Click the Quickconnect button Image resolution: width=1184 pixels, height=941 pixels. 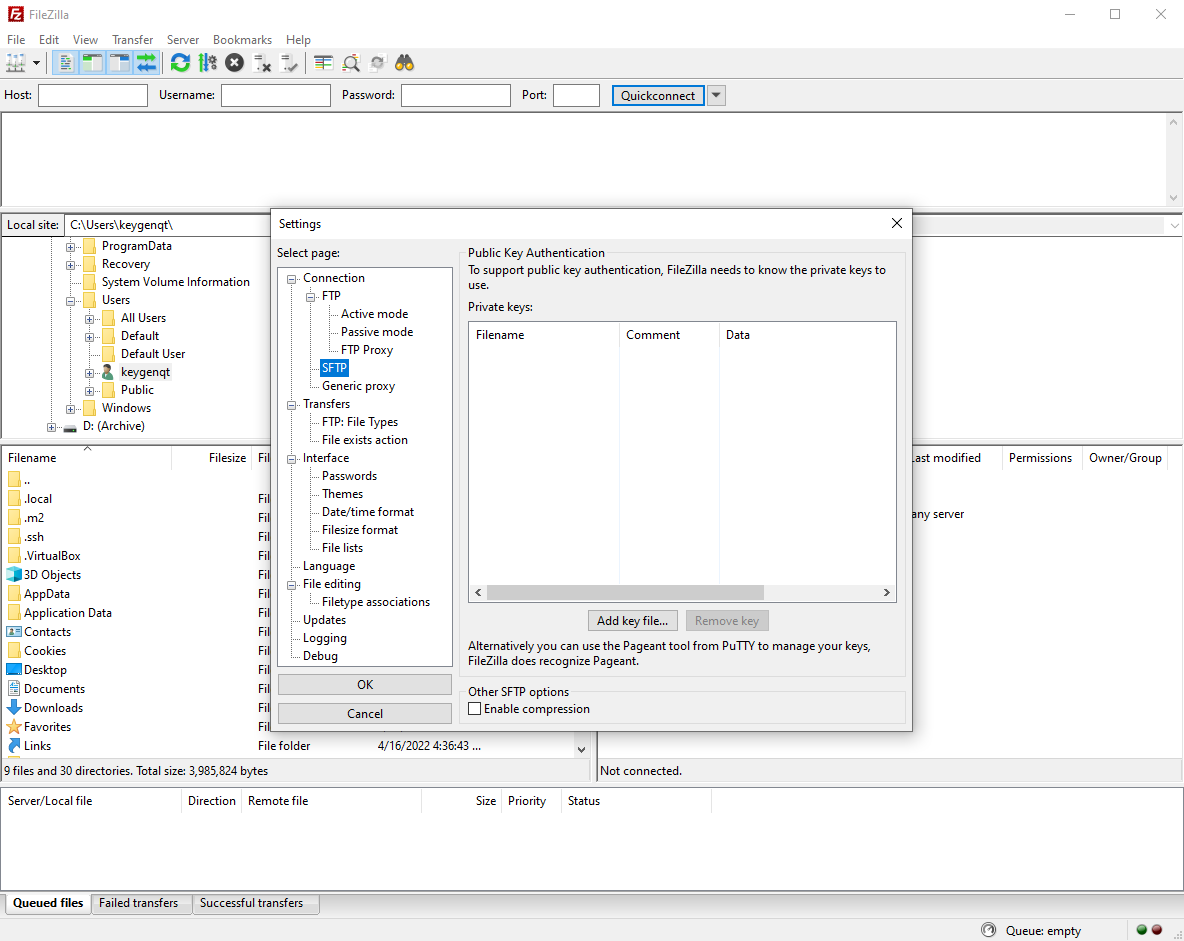(658, 95)
